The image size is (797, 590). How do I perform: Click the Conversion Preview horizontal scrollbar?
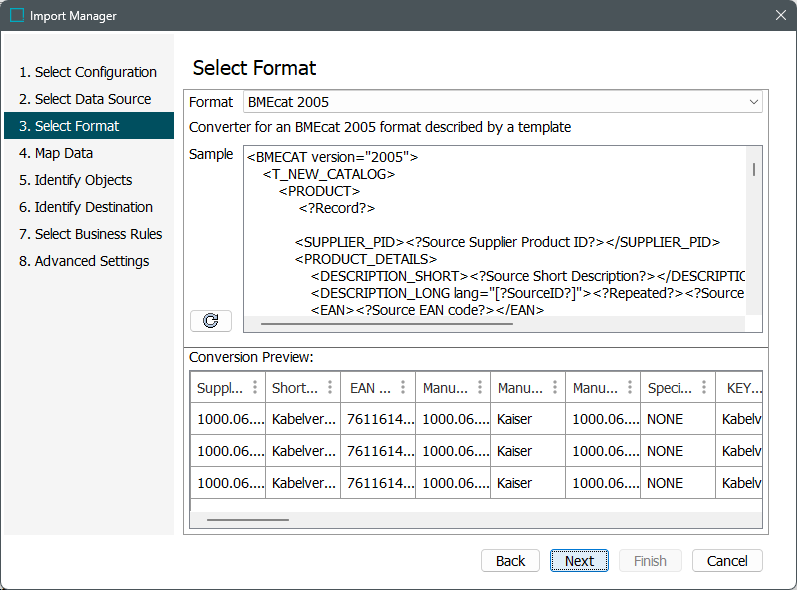pyautogui.click(x=248, y=520)
